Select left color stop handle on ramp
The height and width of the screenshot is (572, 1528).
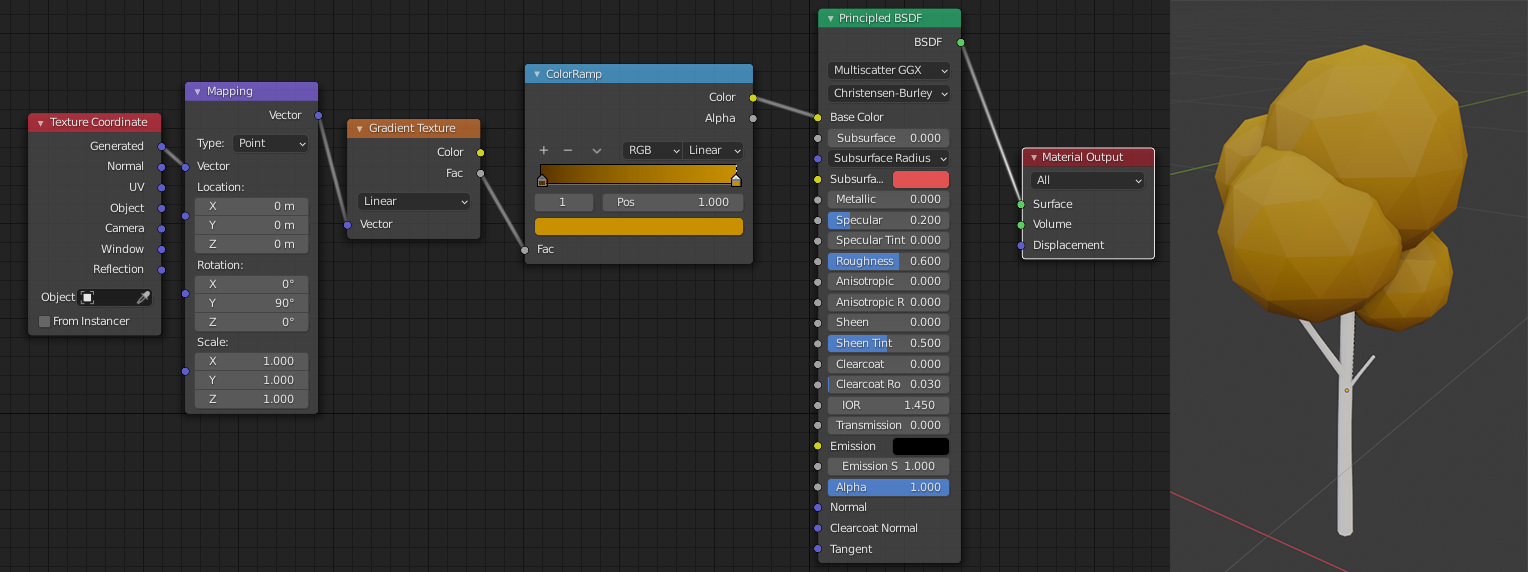click(x=542, y=181)
